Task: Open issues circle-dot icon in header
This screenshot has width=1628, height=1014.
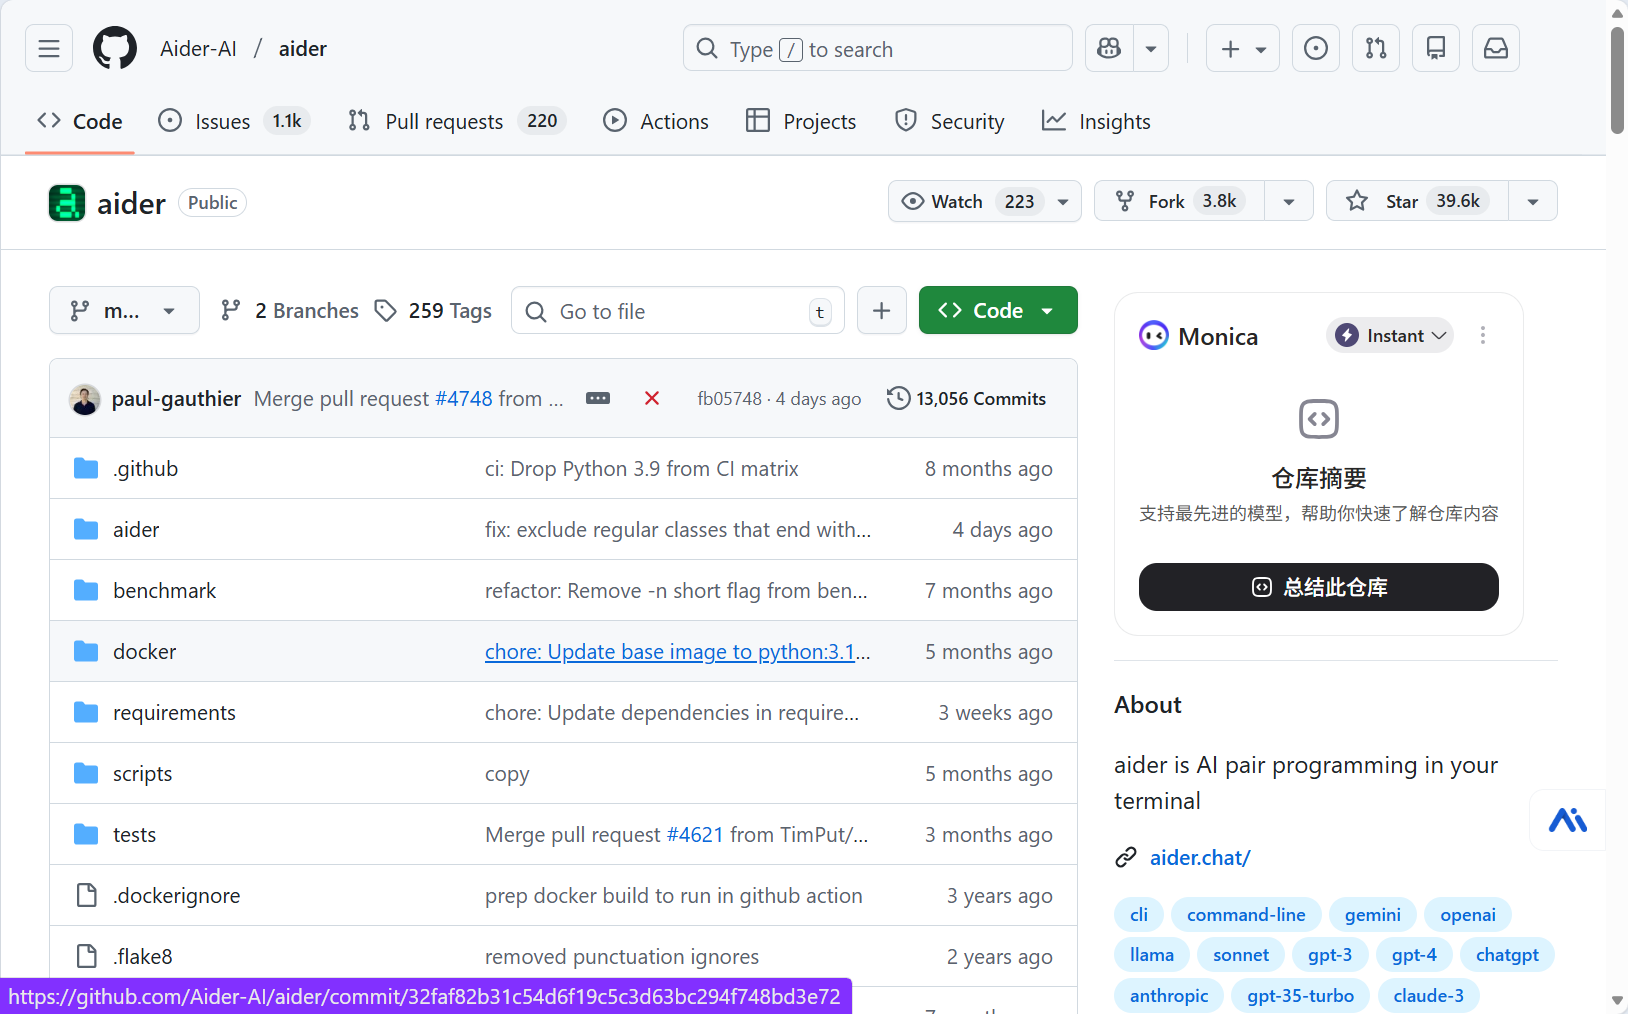Action: tap(1316, 48)
